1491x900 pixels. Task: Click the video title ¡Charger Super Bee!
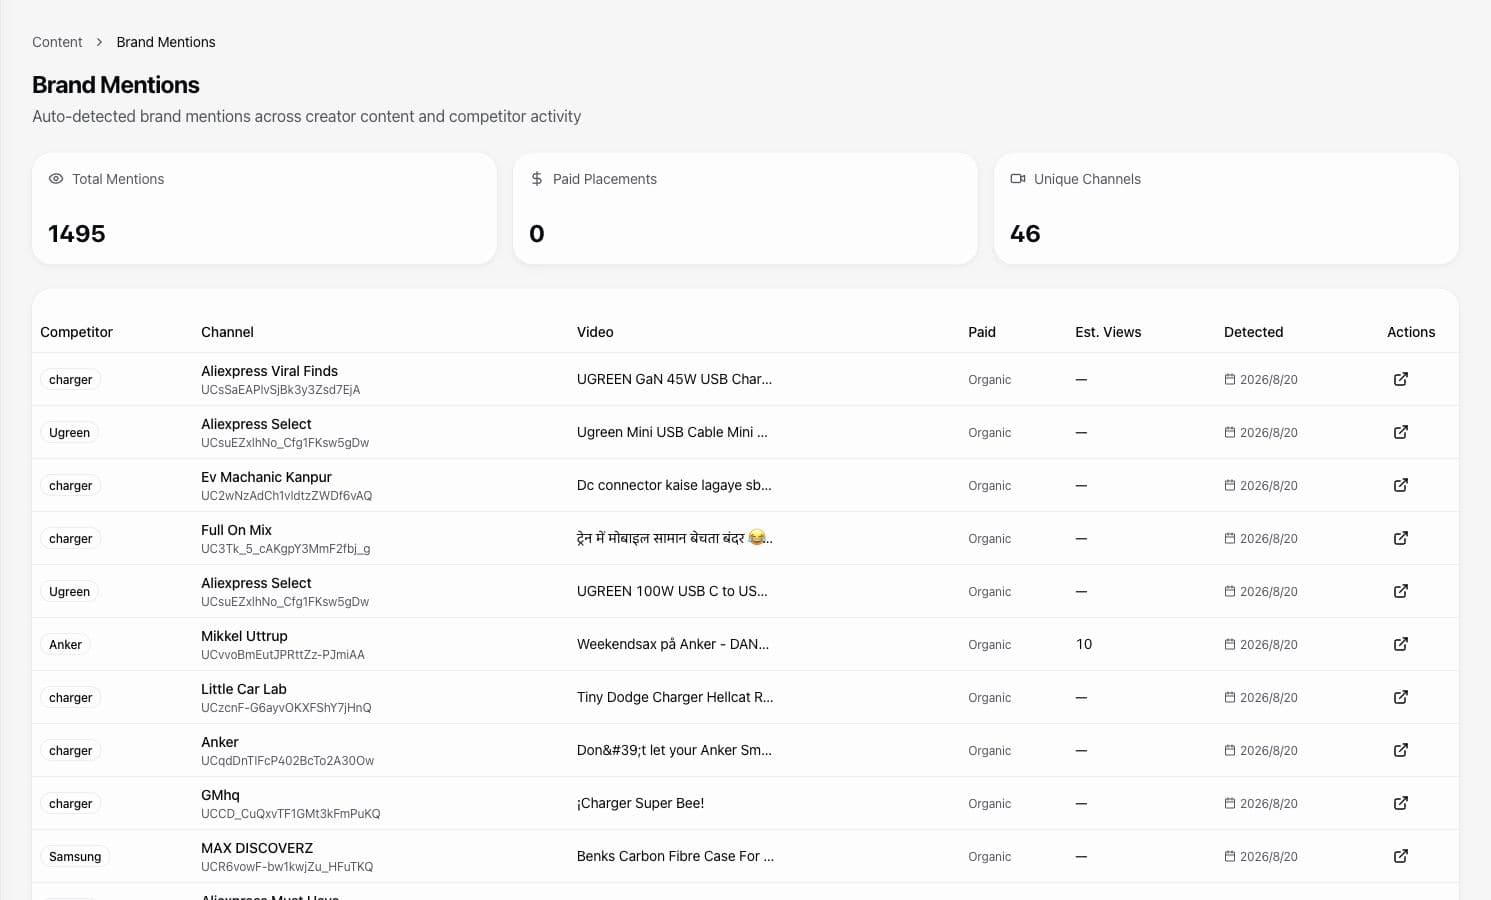pyautogui.click(x=640, y=803)
